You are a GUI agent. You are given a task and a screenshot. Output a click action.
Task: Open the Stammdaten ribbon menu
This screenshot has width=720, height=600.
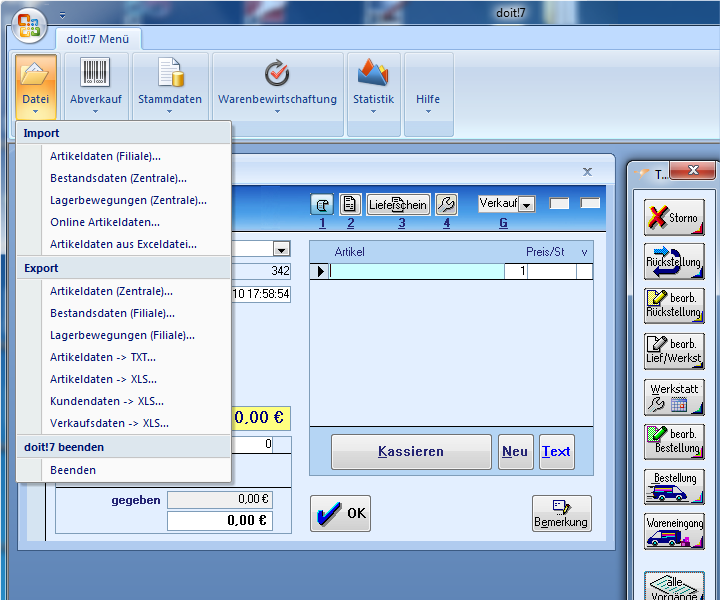point(170,86)
